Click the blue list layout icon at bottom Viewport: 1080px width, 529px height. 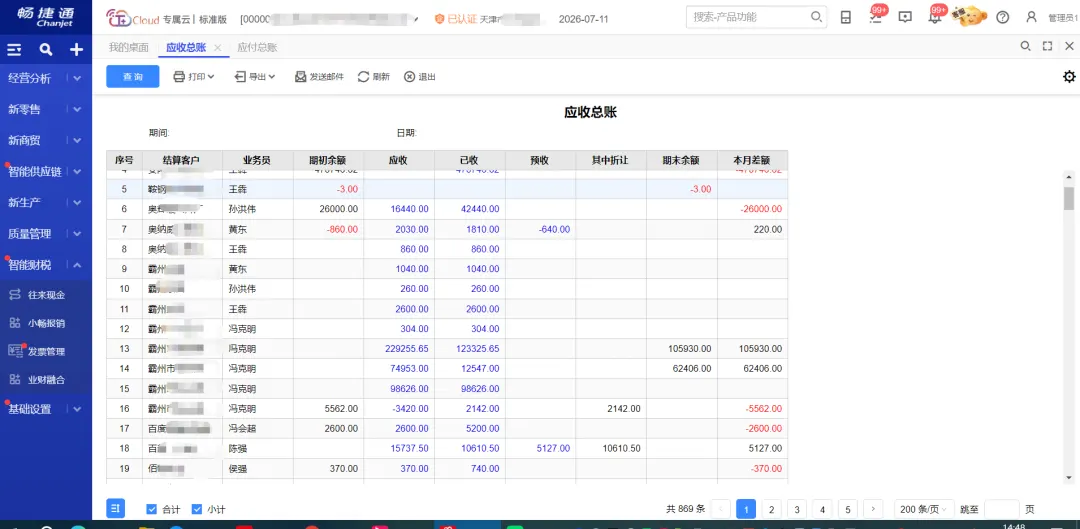tap(116, 509)
